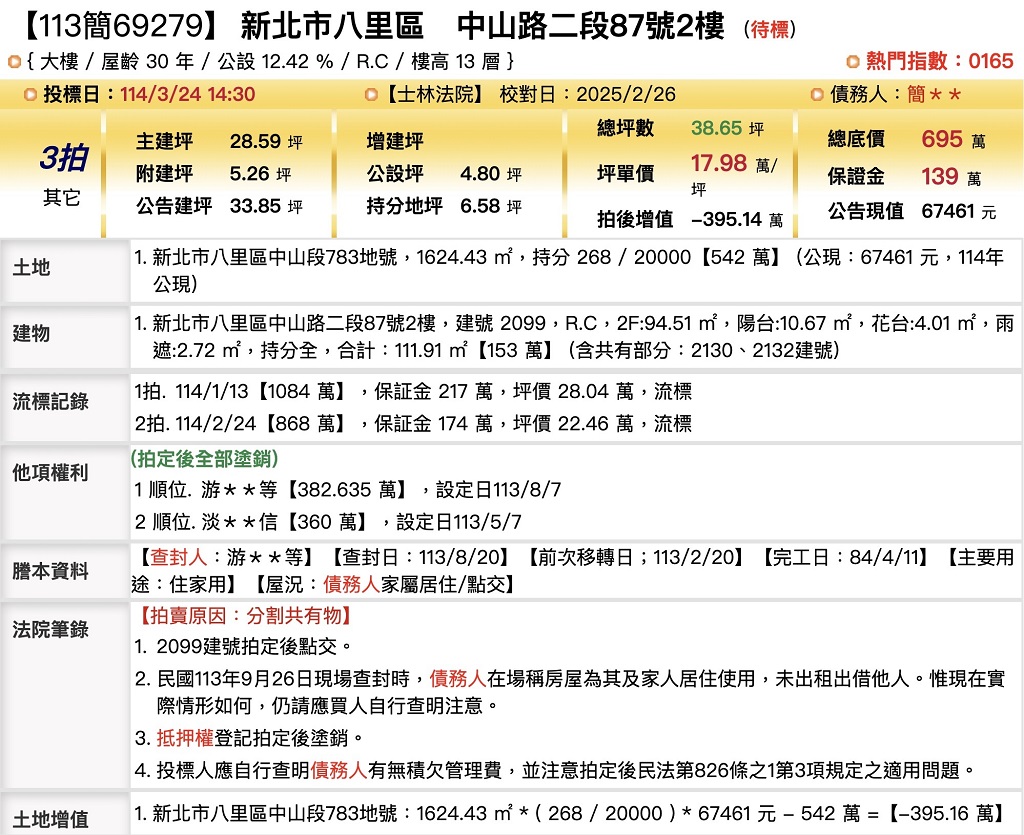Click the 3拍 auction round badge
The height and width of the screenshot is (835, 1024).
63,158
